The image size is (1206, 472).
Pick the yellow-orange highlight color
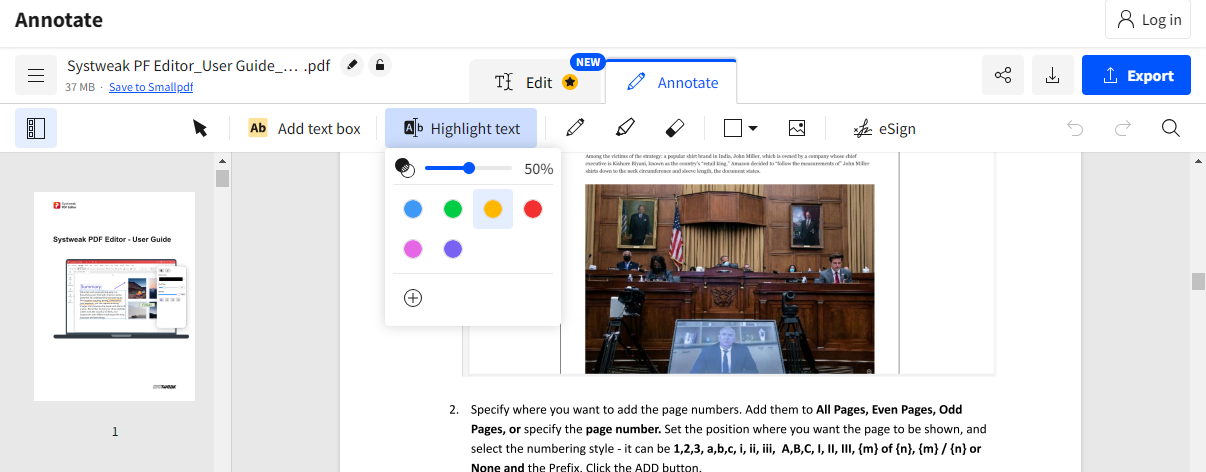493,209
